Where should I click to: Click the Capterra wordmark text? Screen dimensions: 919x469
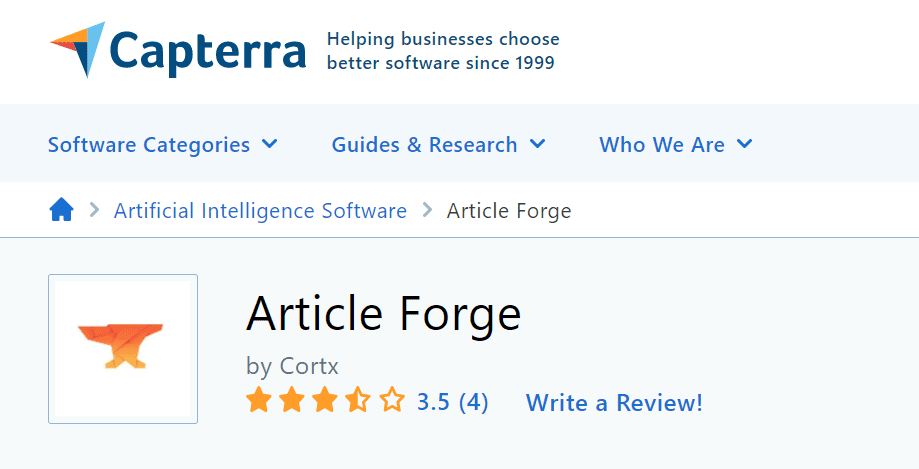tap(207, 51)
